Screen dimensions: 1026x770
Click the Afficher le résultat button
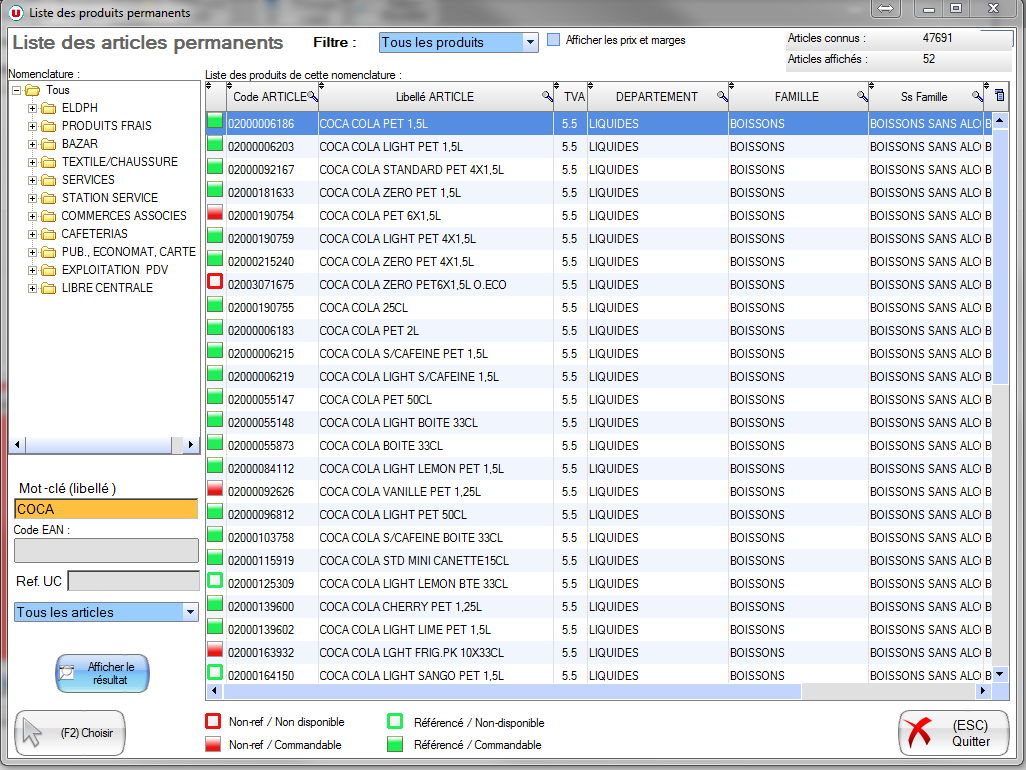pos(102,674)
